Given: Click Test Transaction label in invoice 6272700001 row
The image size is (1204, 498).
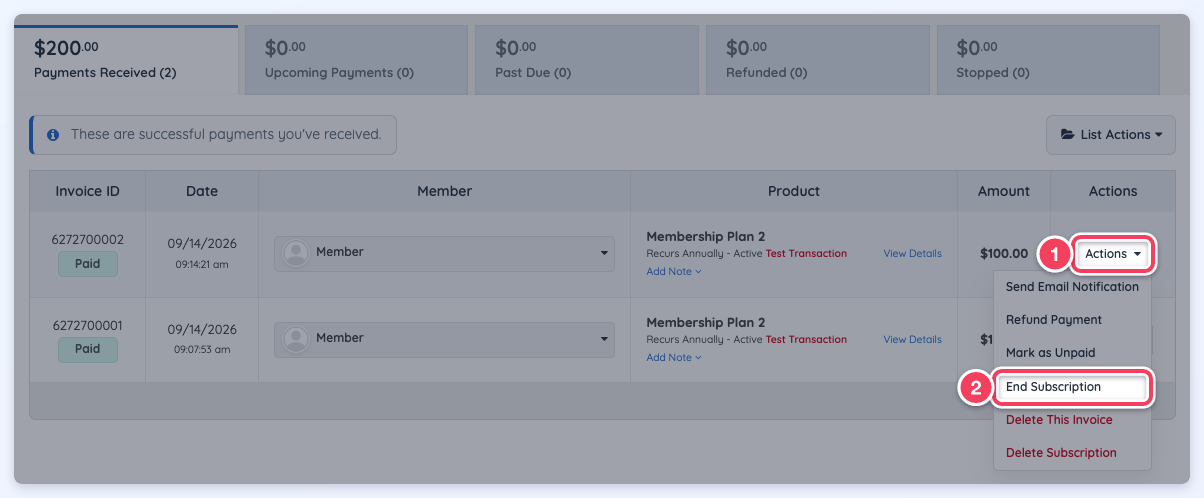Looking at the screenshot, I should click(806, 340).
